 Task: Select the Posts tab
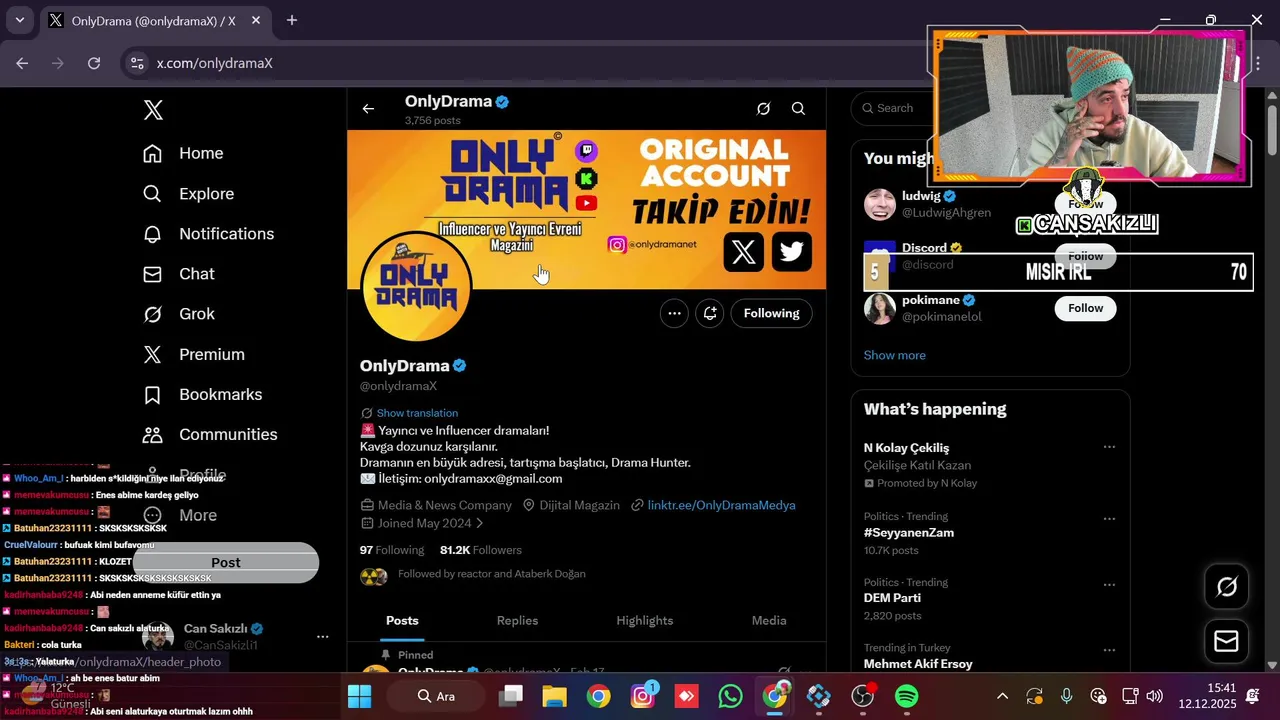[x=402, y=621]
